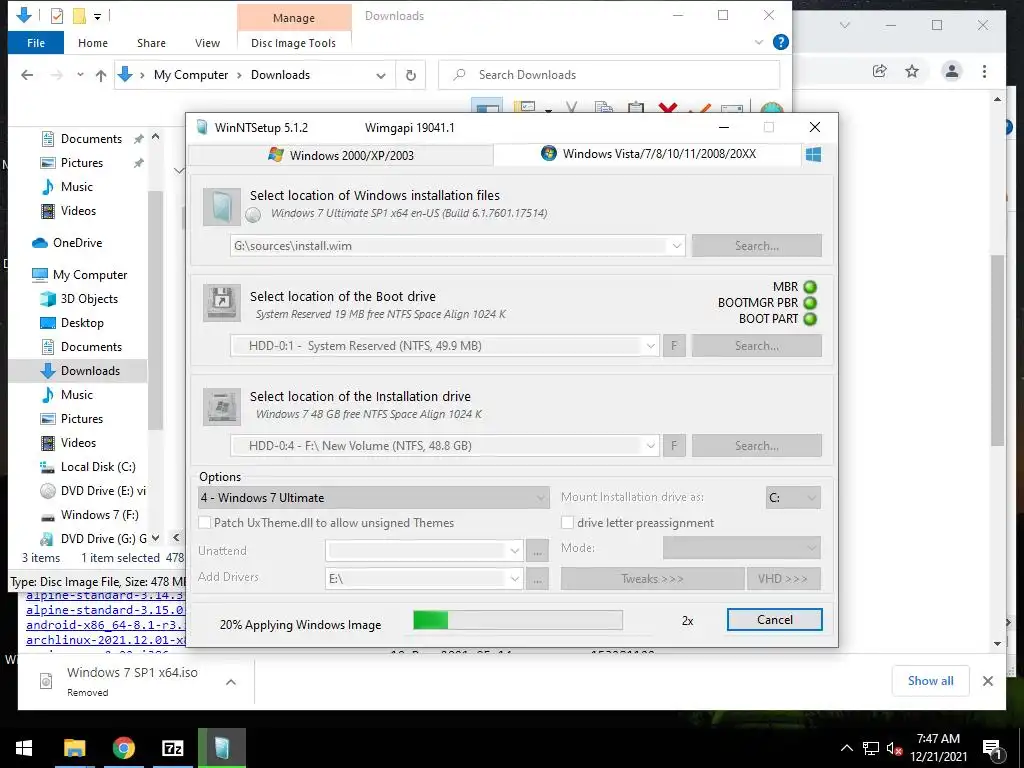Go up one folder level in Explorer
This screenshot has width=1024, height=768.
click(x=101, y=75)
